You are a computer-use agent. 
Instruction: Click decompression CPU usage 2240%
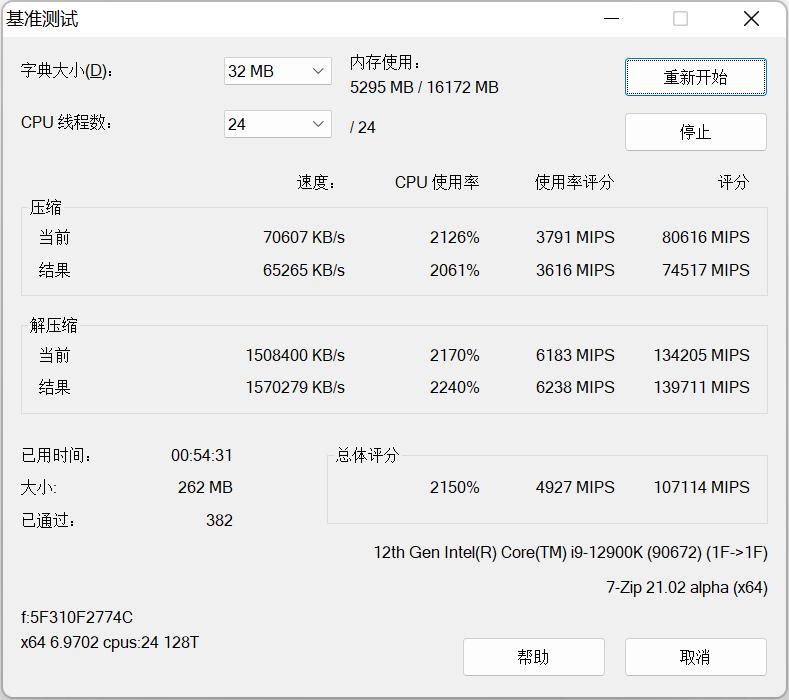coord(454,387)
